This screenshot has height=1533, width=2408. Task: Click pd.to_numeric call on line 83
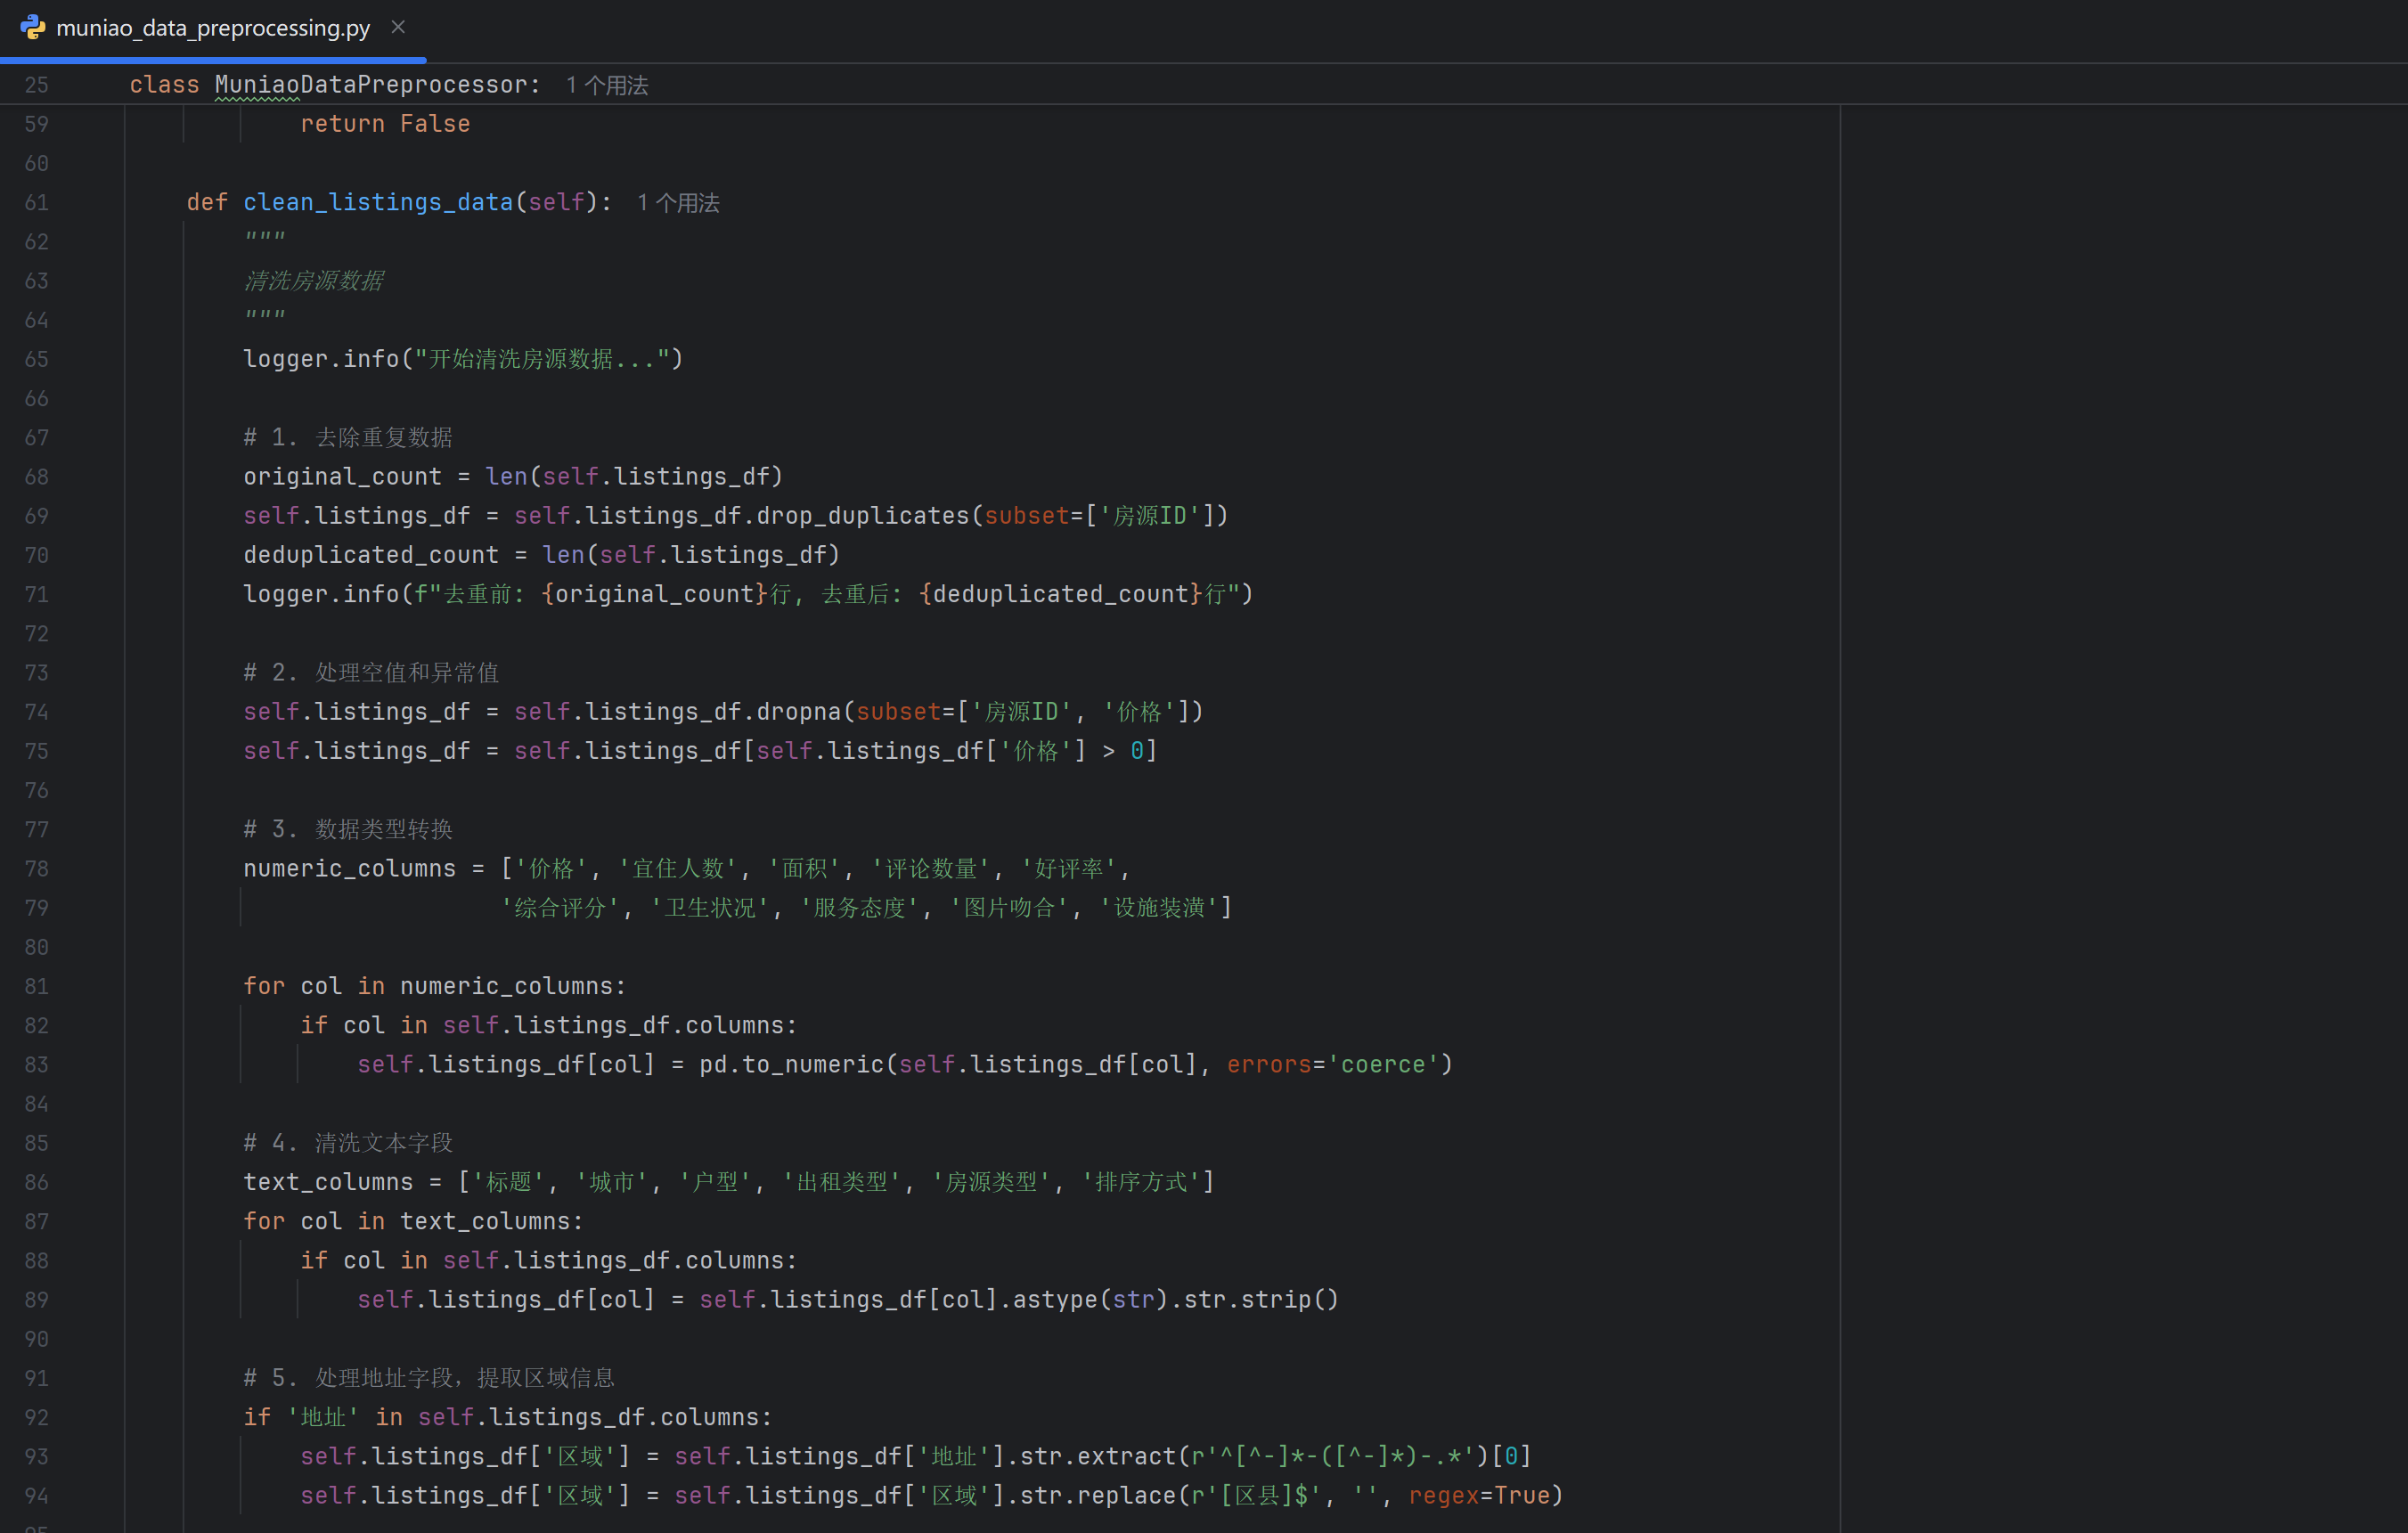point(790,1065)
